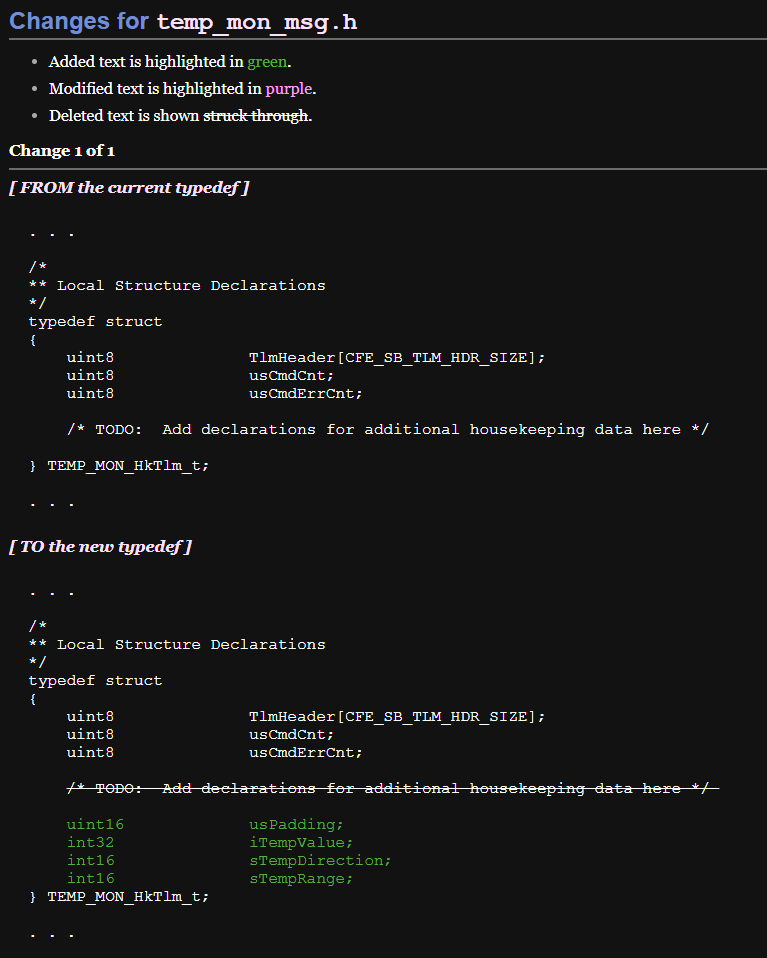Click the added "sTempRange;" field name
The height and width of the screenshot is (958, 767).
pos(301,878)
